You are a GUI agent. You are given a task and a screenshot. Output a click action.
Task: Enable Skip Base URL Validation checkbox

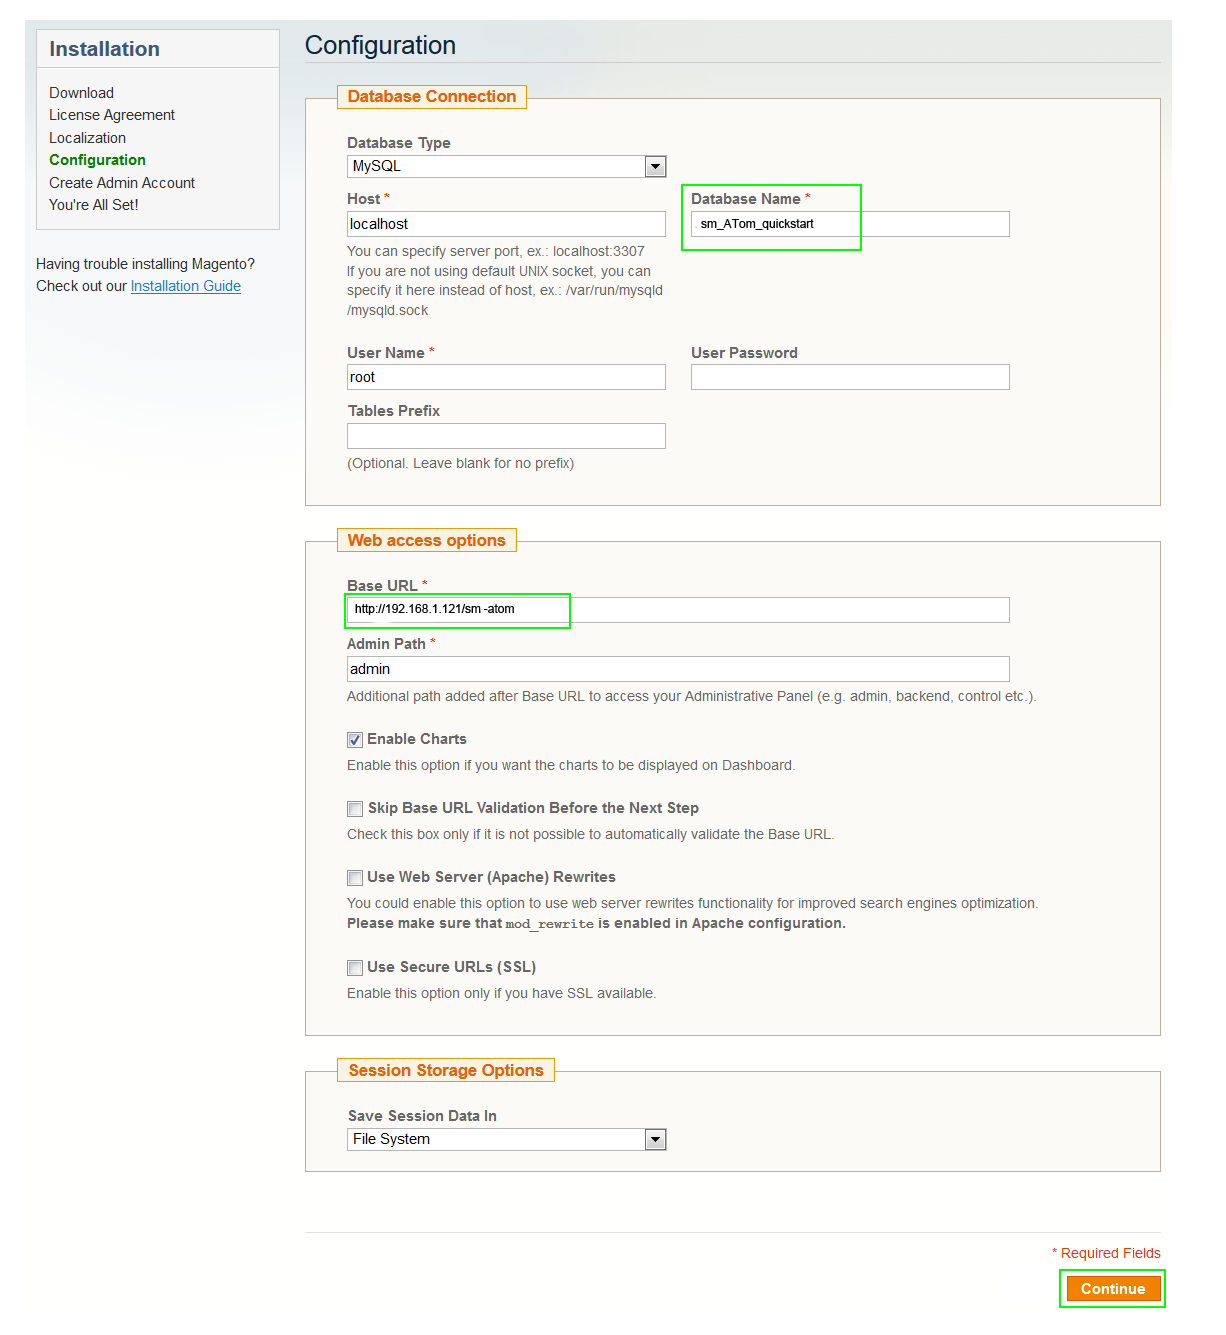(355, 809)
